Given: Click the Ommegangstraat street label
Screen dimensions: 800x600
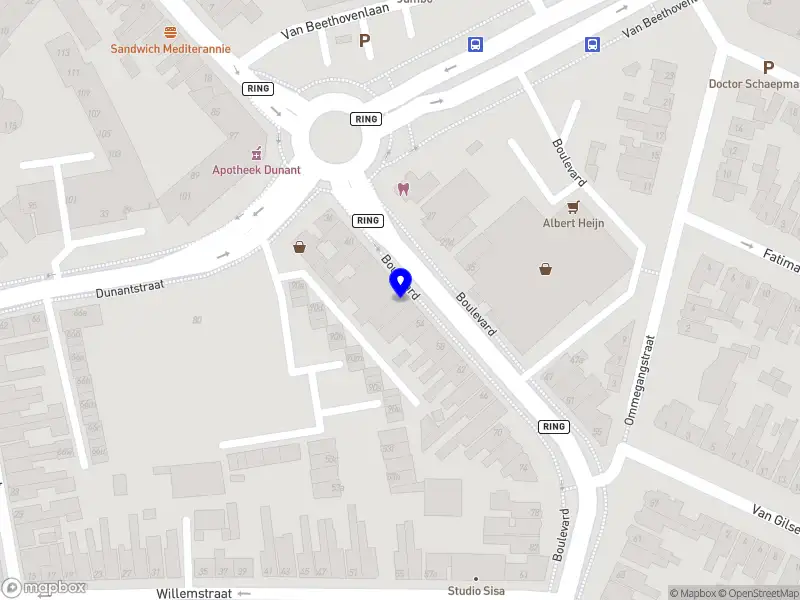Looking at the screenshot, I should click(639, 380).
